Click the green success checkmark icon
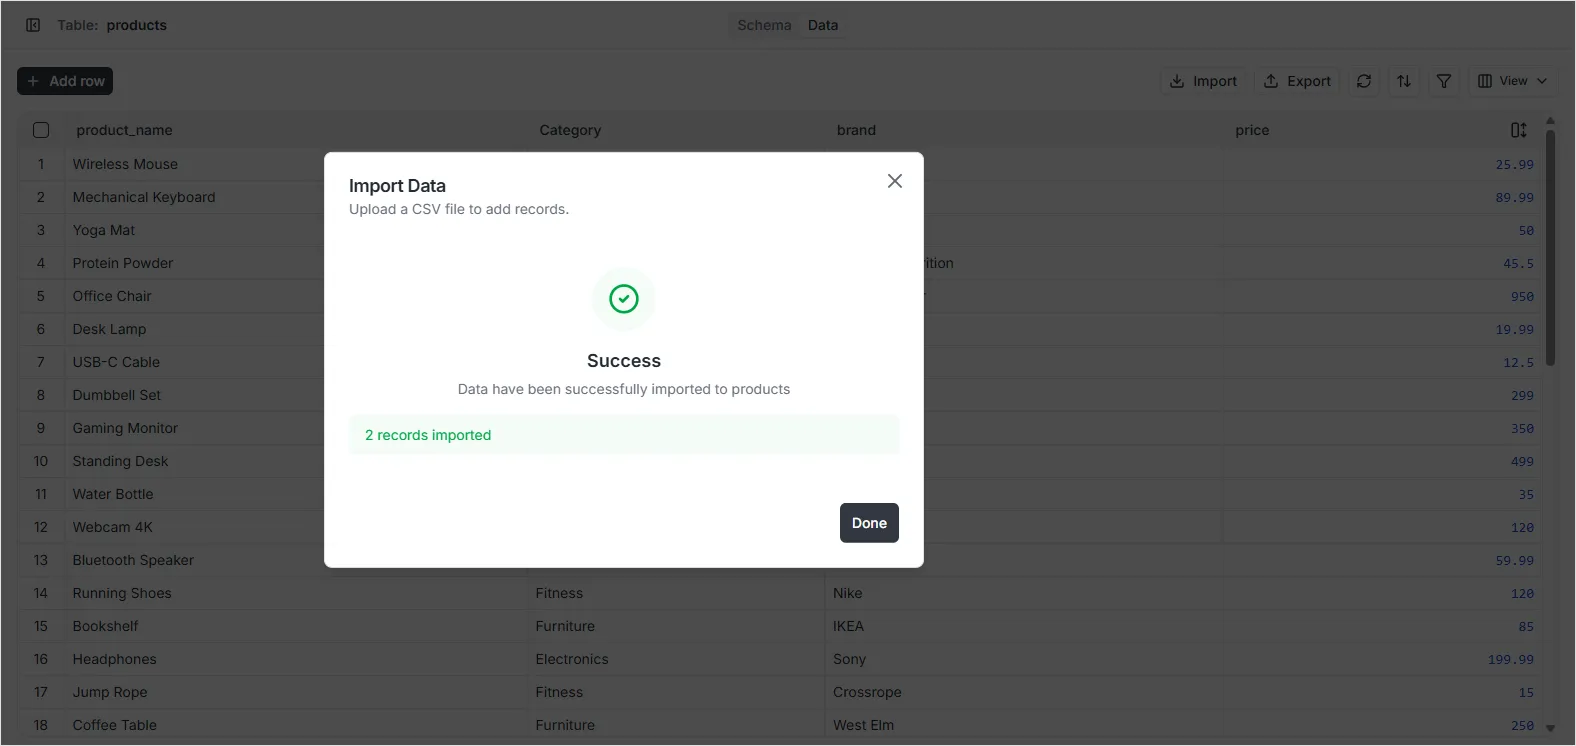The height and width of the screenshot is (746, 1576). point(624,299)
